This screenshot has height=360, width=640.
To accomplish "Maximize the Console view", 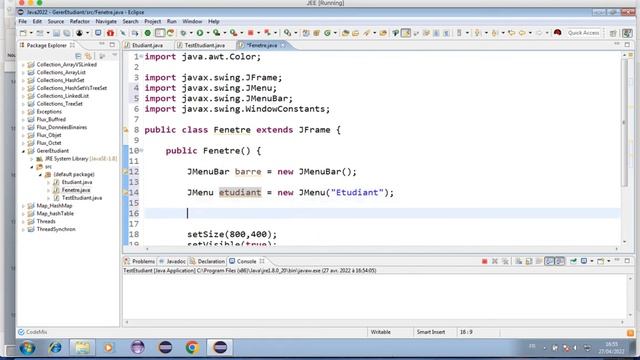I will (x=627, y=260).
